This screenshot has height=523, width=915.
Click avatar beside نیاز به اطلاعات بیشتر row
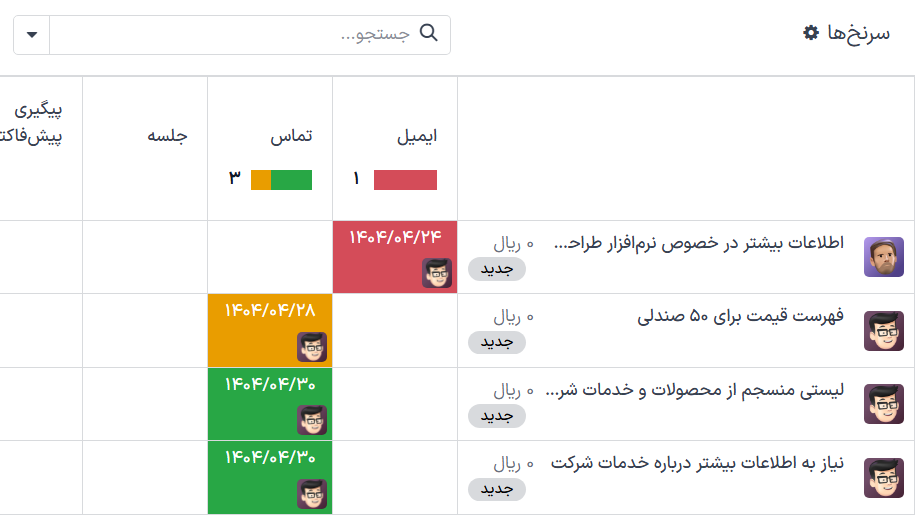[883, 478]
